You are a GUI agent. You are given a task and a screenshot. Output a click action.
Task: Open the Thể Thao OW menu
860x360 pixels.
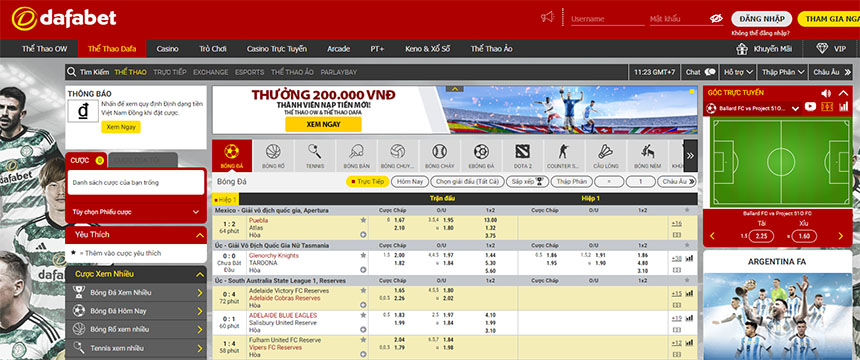coord(44,49)
